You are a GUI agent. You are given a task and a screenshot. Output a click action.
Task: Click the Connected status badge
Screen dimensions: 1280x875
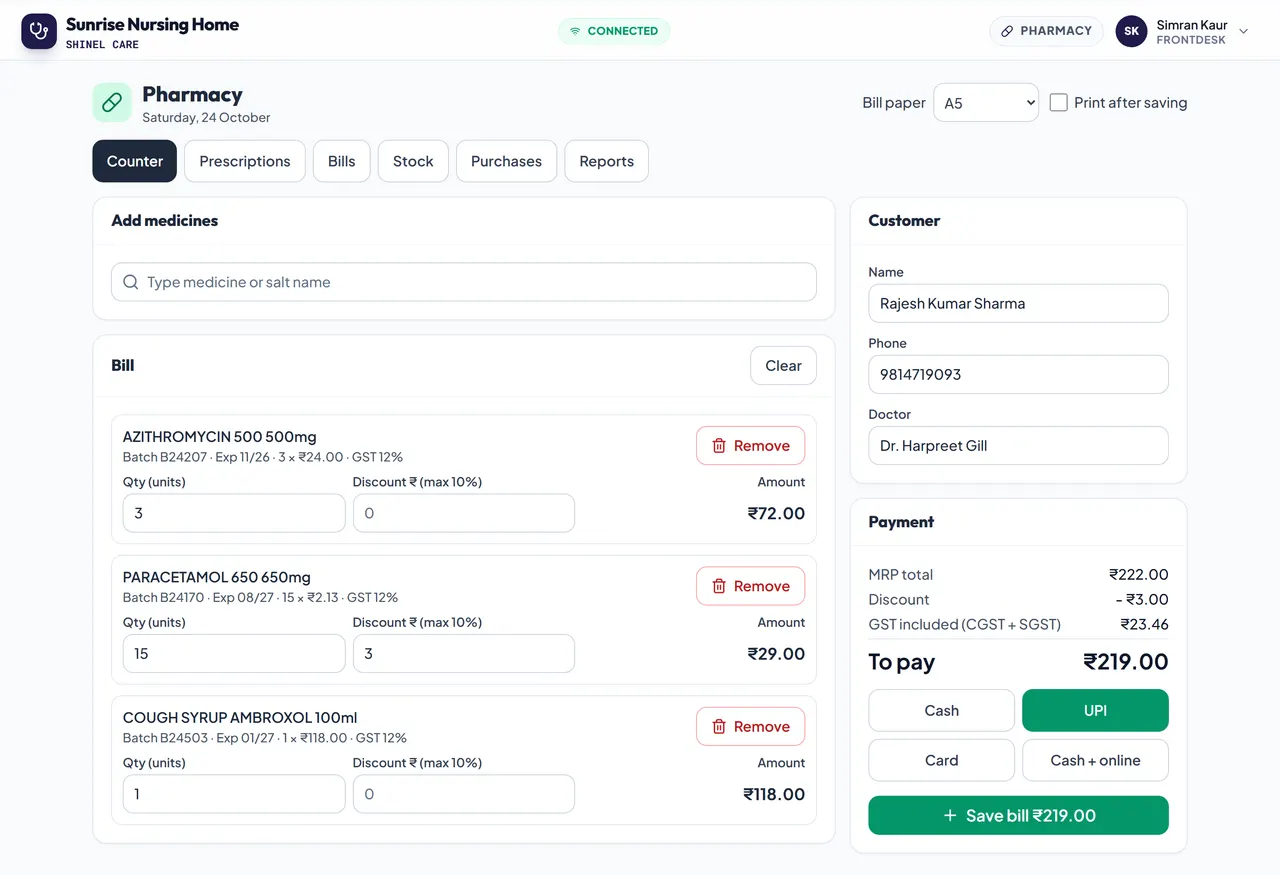tap(614, 31)
